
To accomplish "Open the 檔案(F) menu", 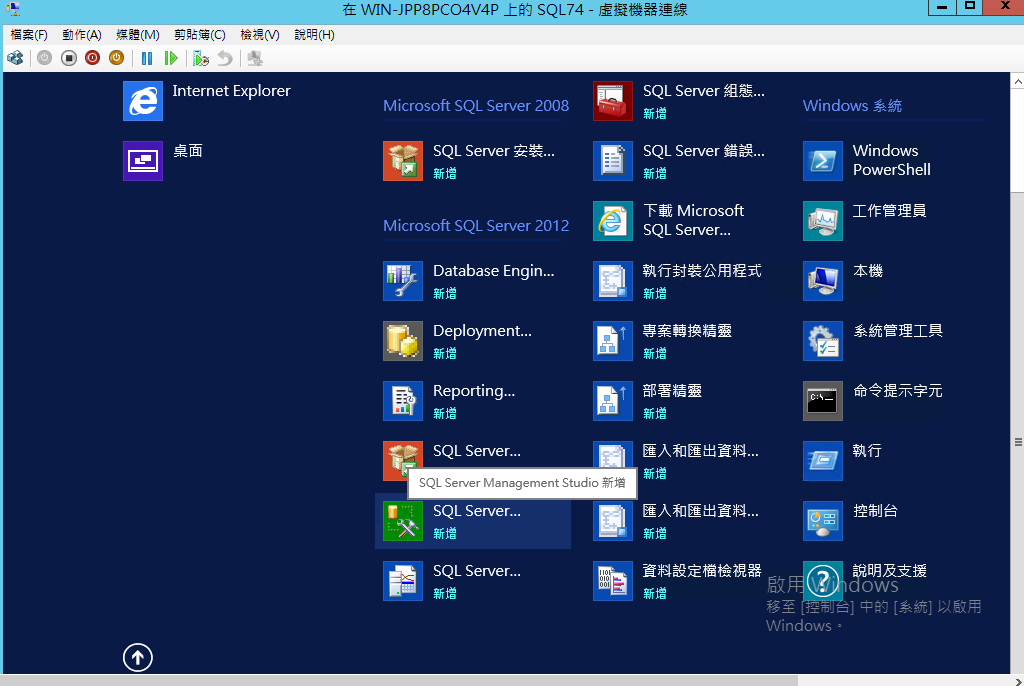I will (29, 35).
